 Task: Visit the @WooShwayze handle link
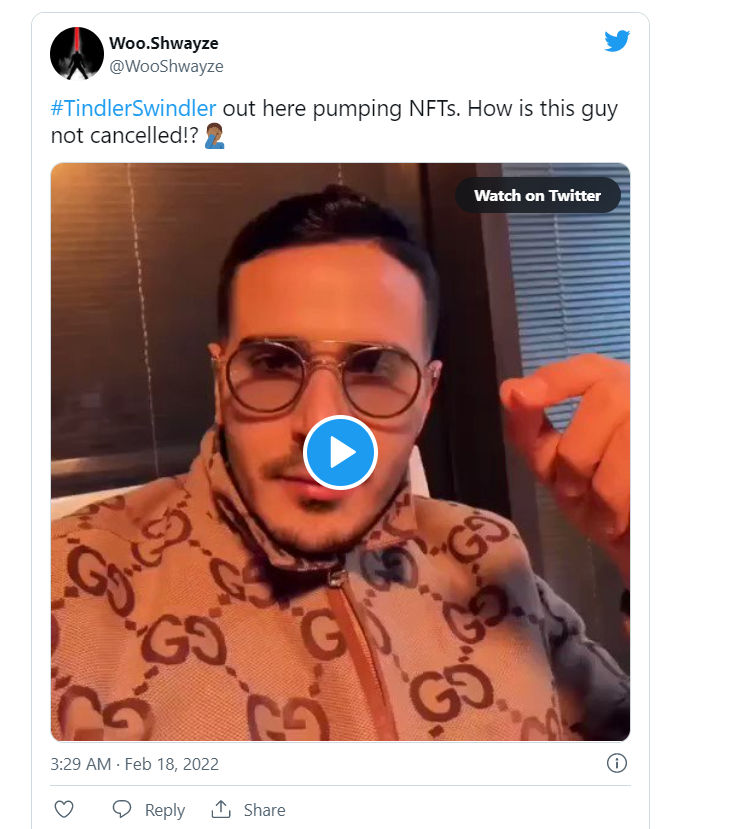[166, 66]
